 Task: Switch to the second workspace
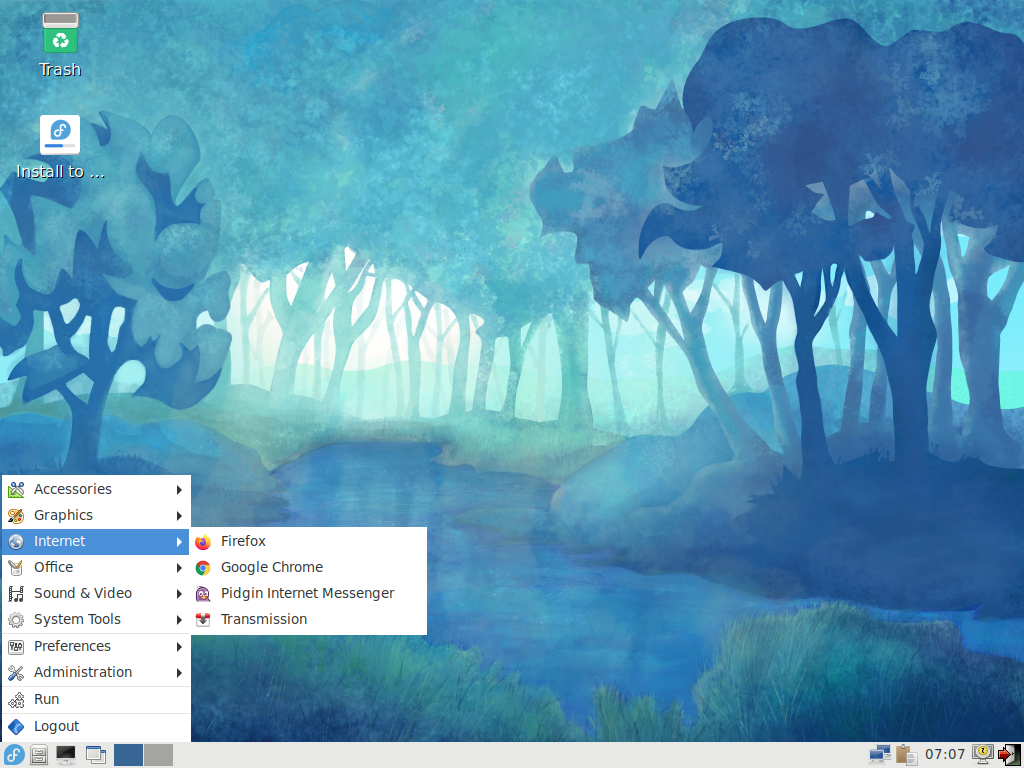[x=159, y=755]
